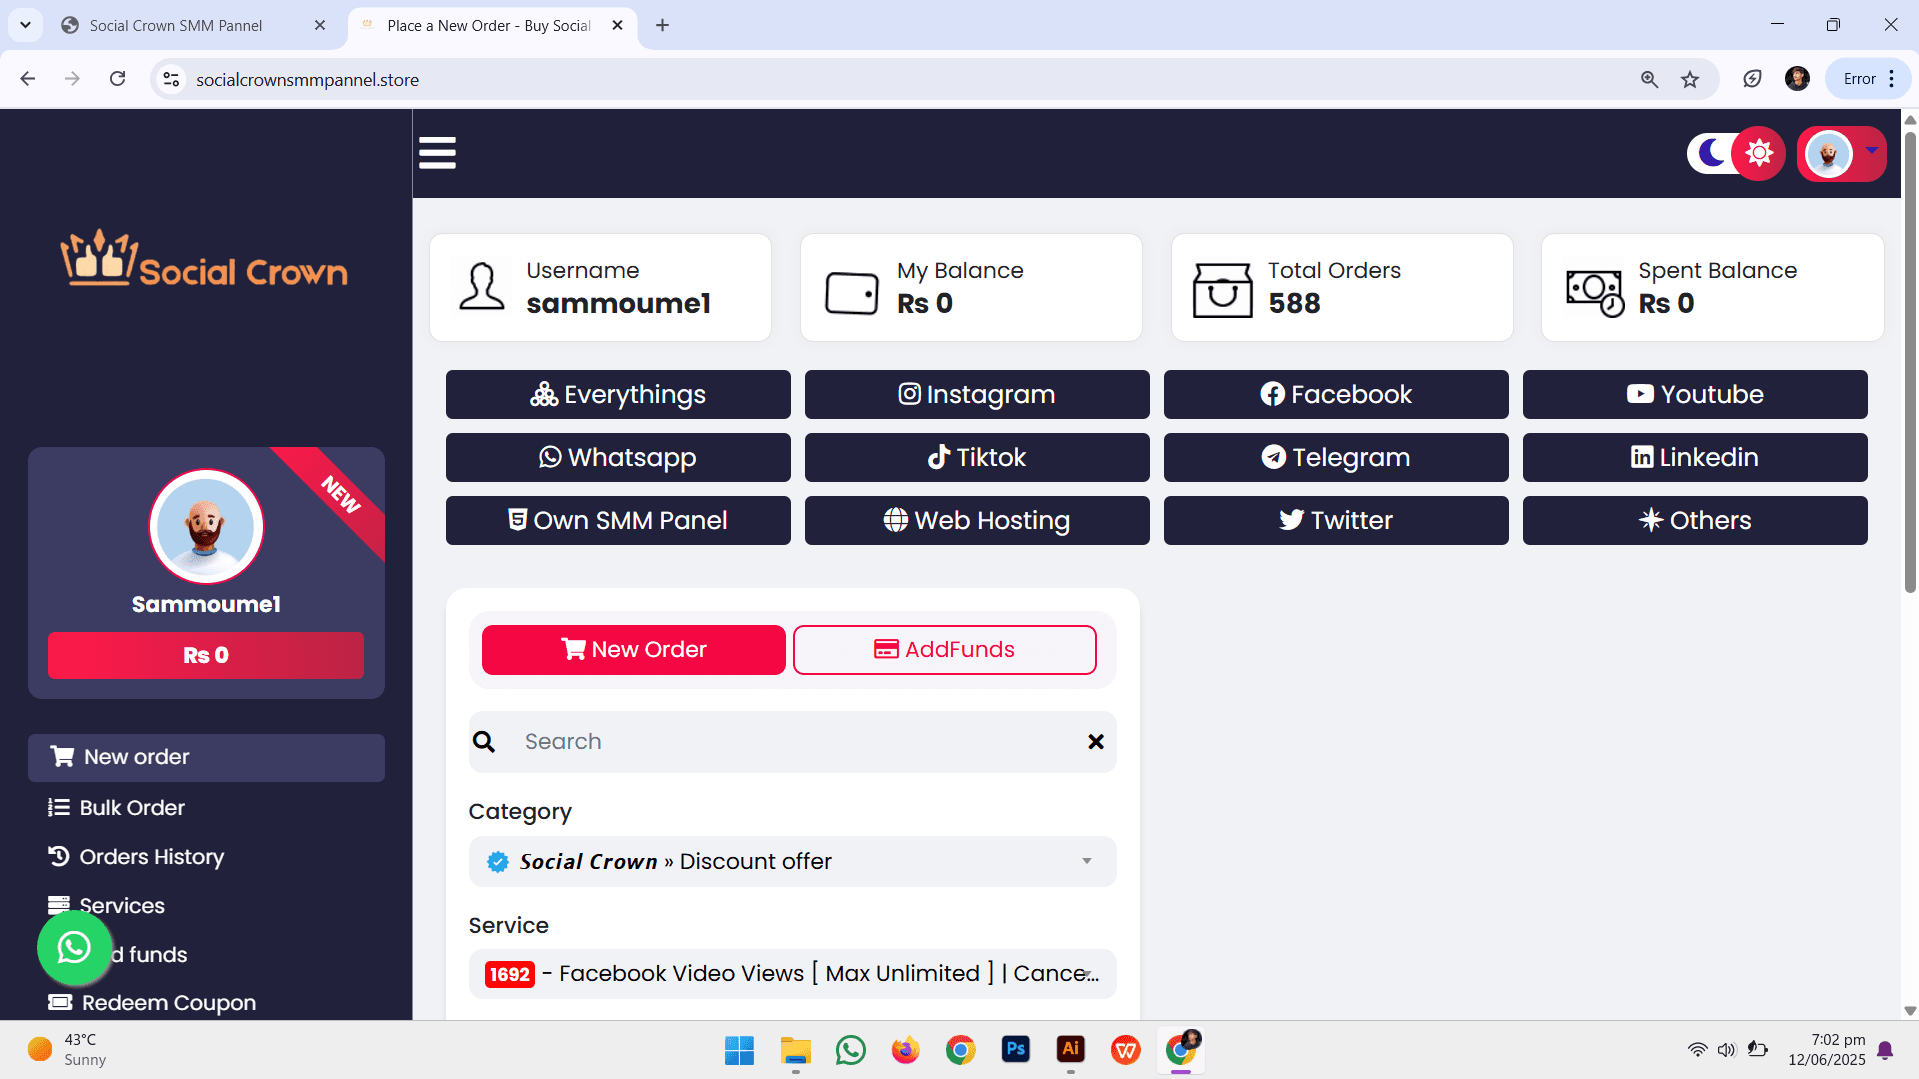1919x1079 pixels.
Task: Open the taskbar weather widget
Action: pos(68,1050)
